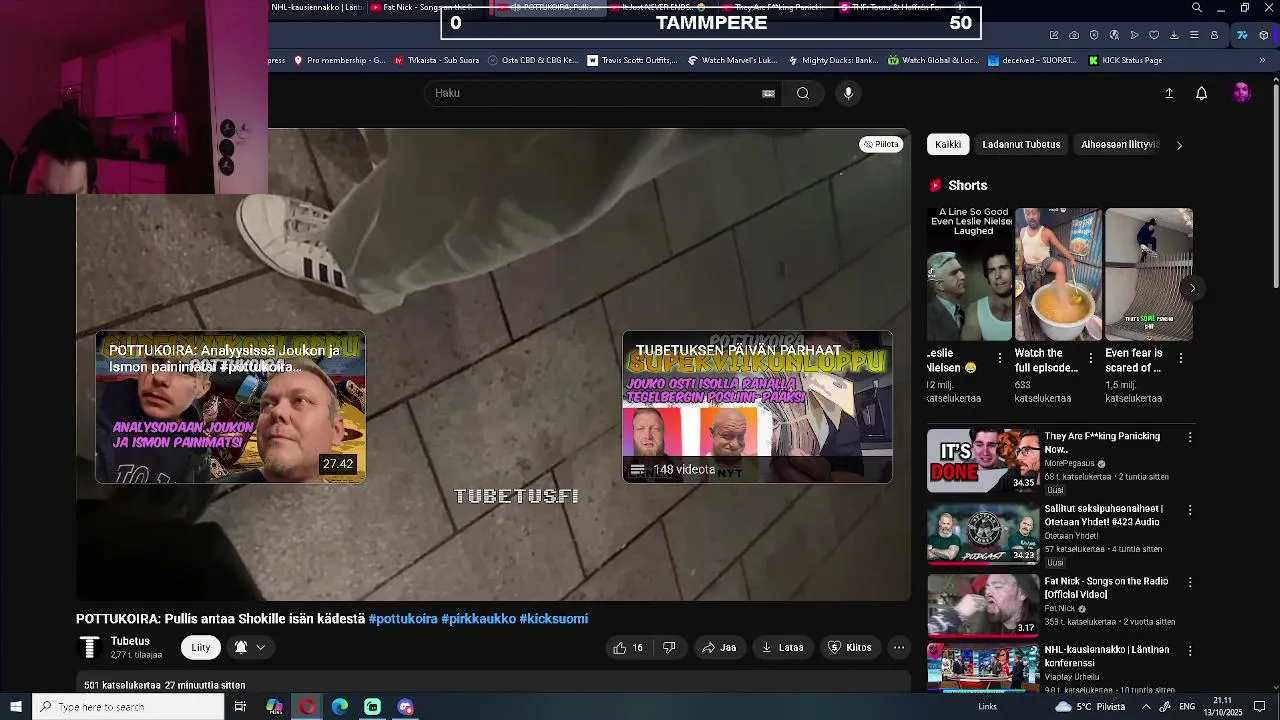This screenshot has height=720, width=1280.
Task: Share video with Jaa button
Action: pos(719,647)
